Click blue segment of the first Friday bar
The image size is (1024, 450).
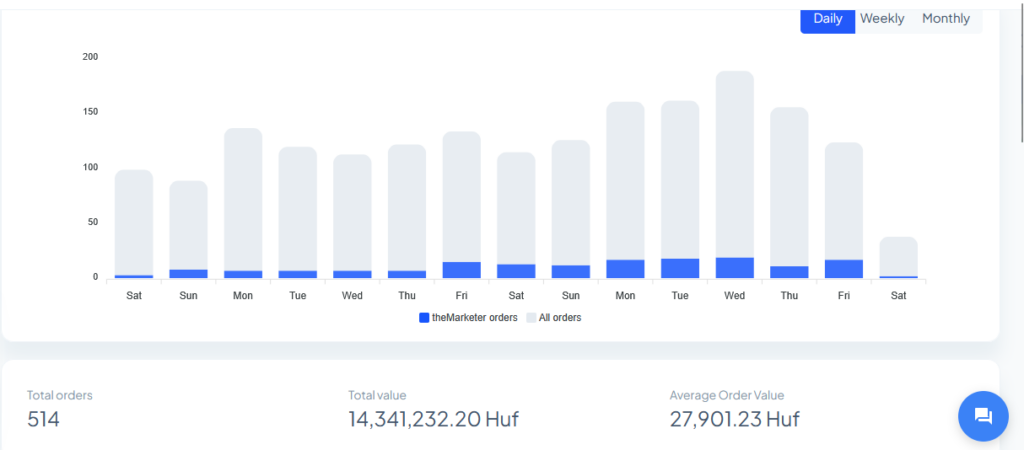coord(461,269)
